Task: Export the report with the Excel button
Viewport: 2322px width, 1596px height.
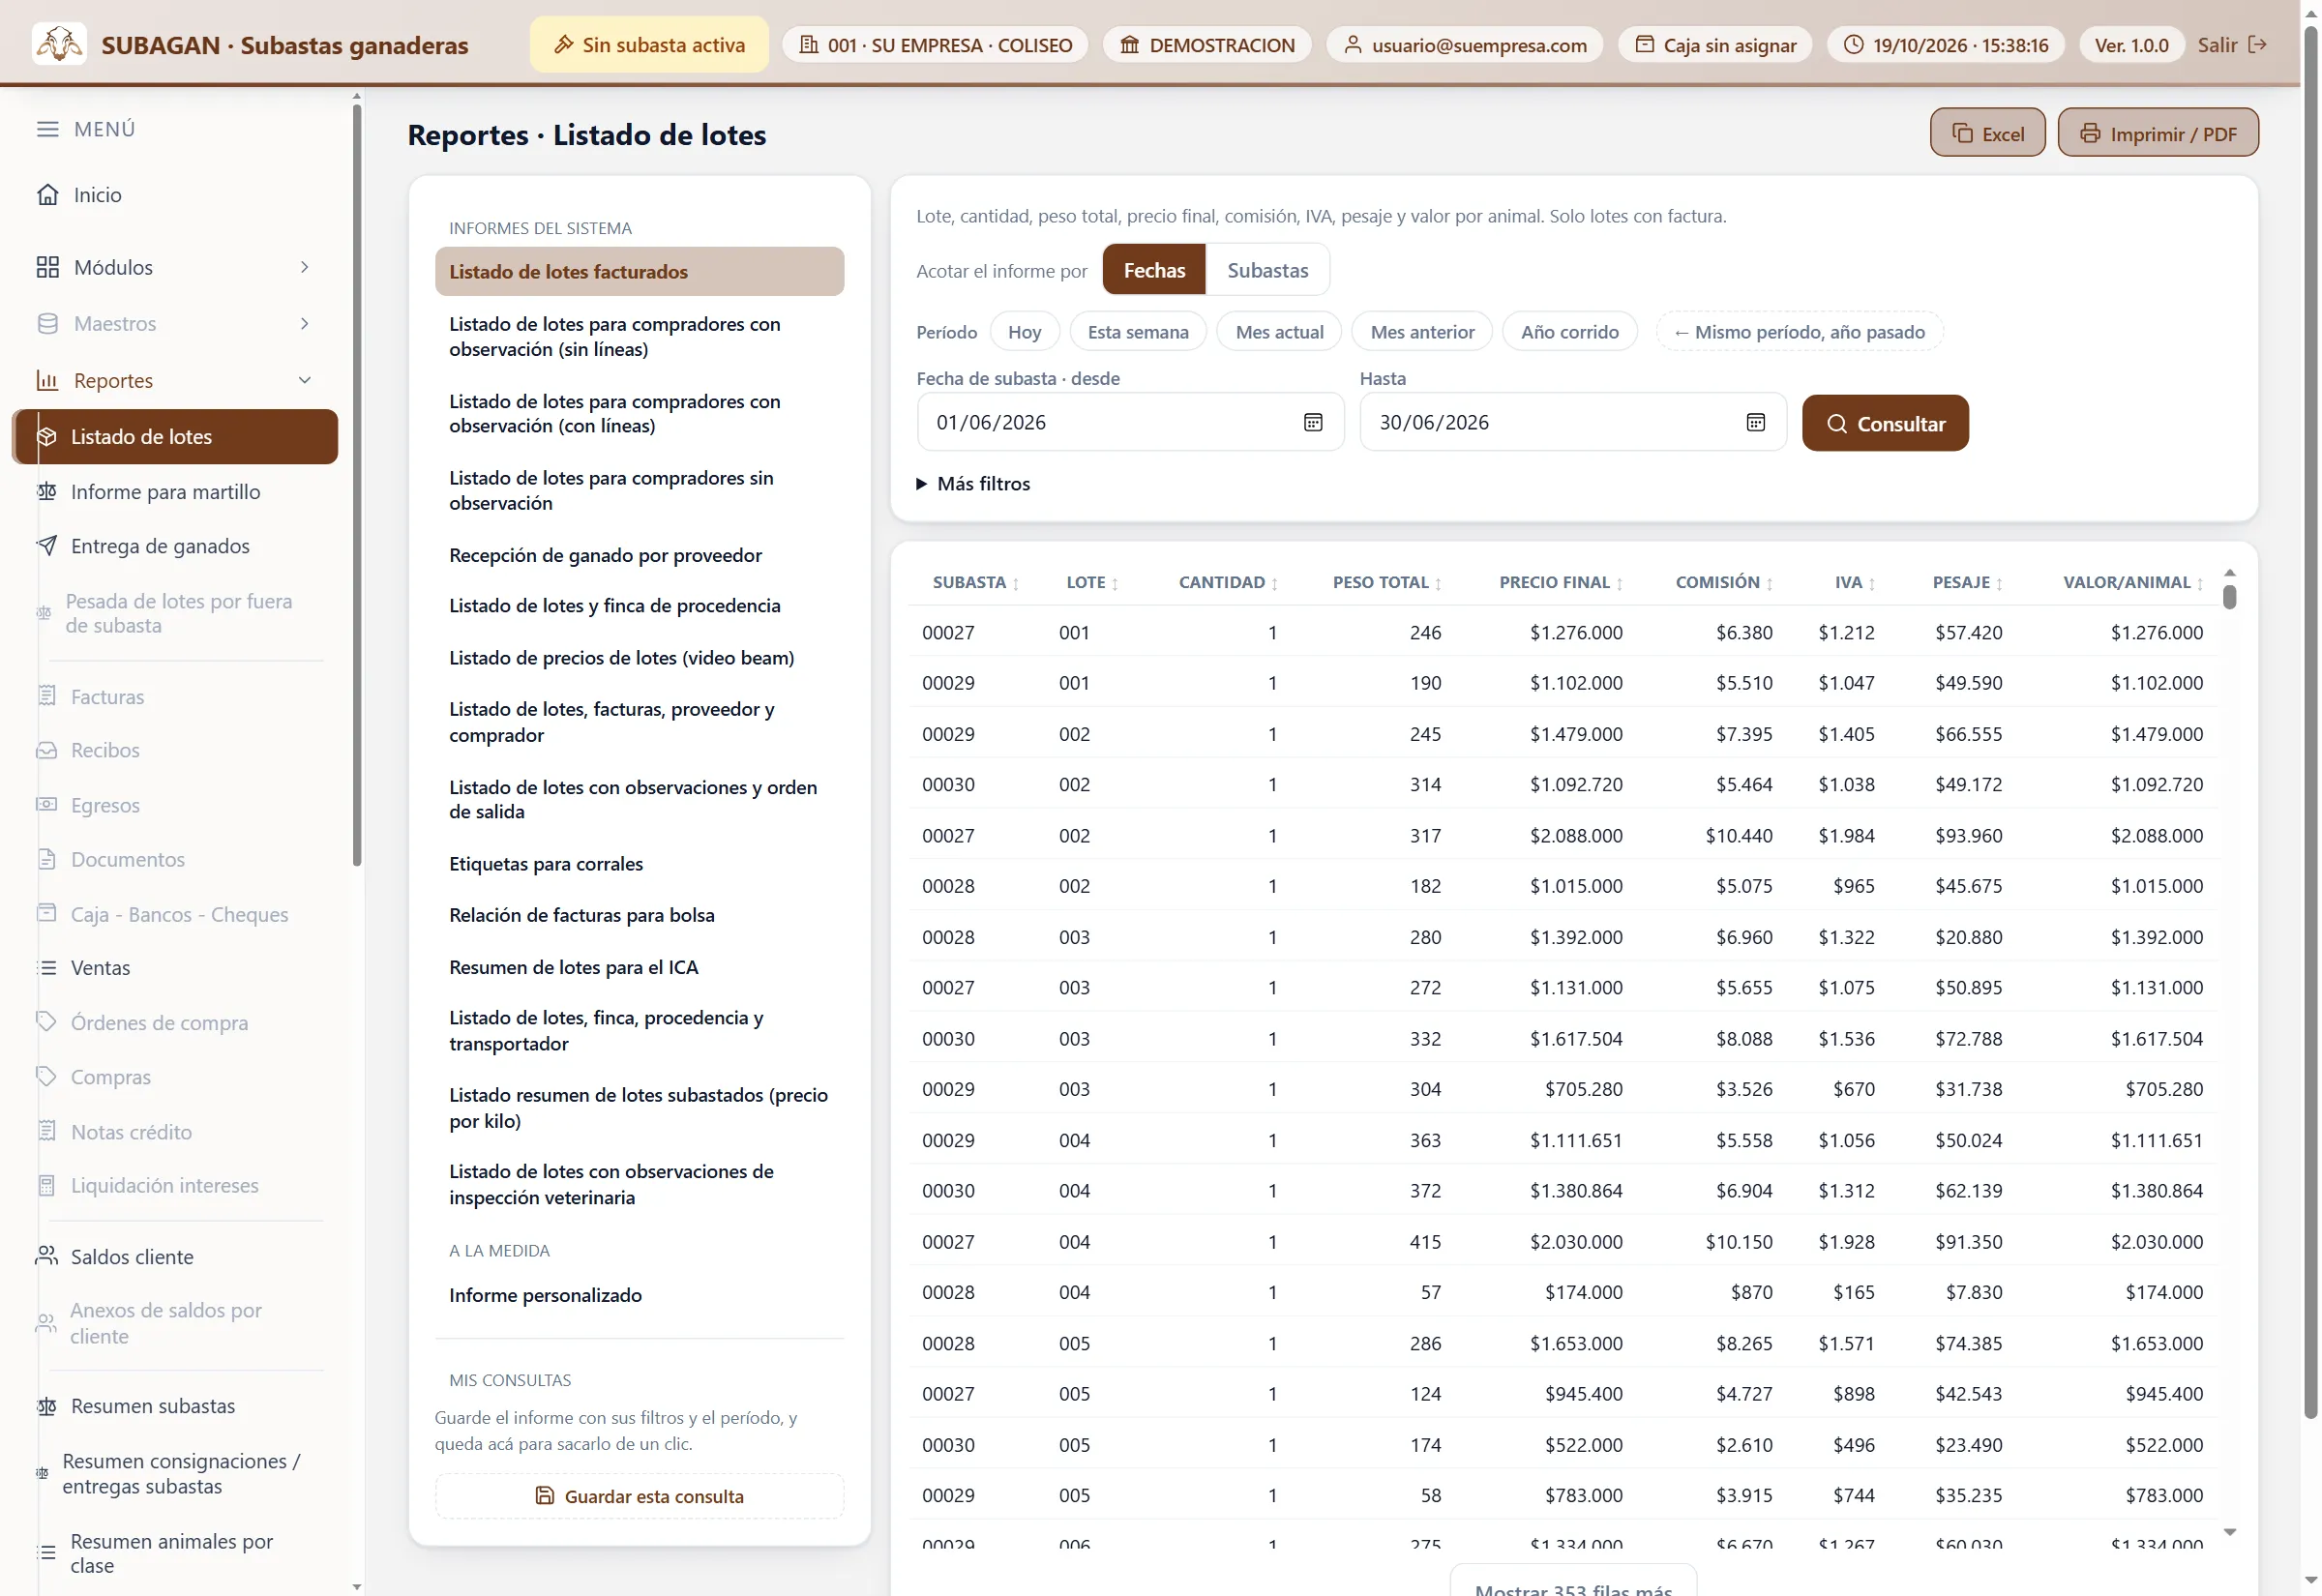Action: [x=1987, y=133]
